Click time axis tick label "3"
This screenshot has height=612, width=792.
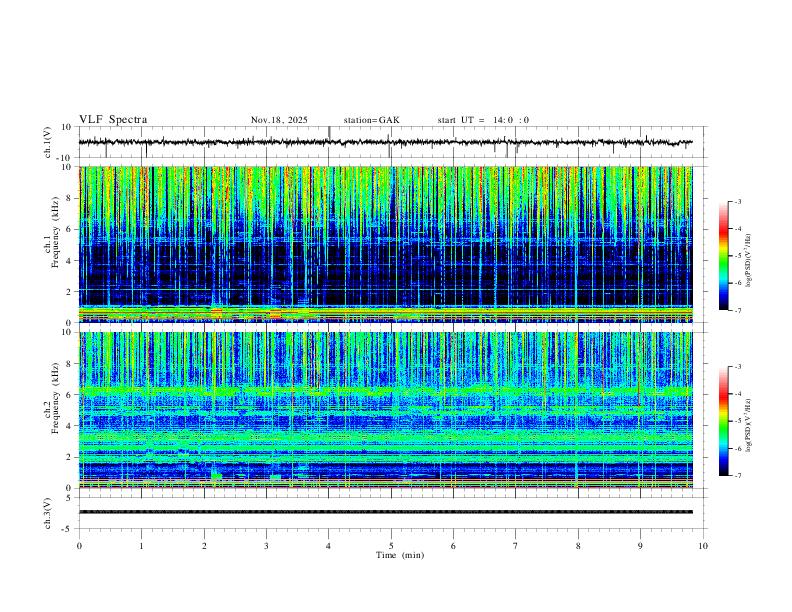tap(266, 546)
